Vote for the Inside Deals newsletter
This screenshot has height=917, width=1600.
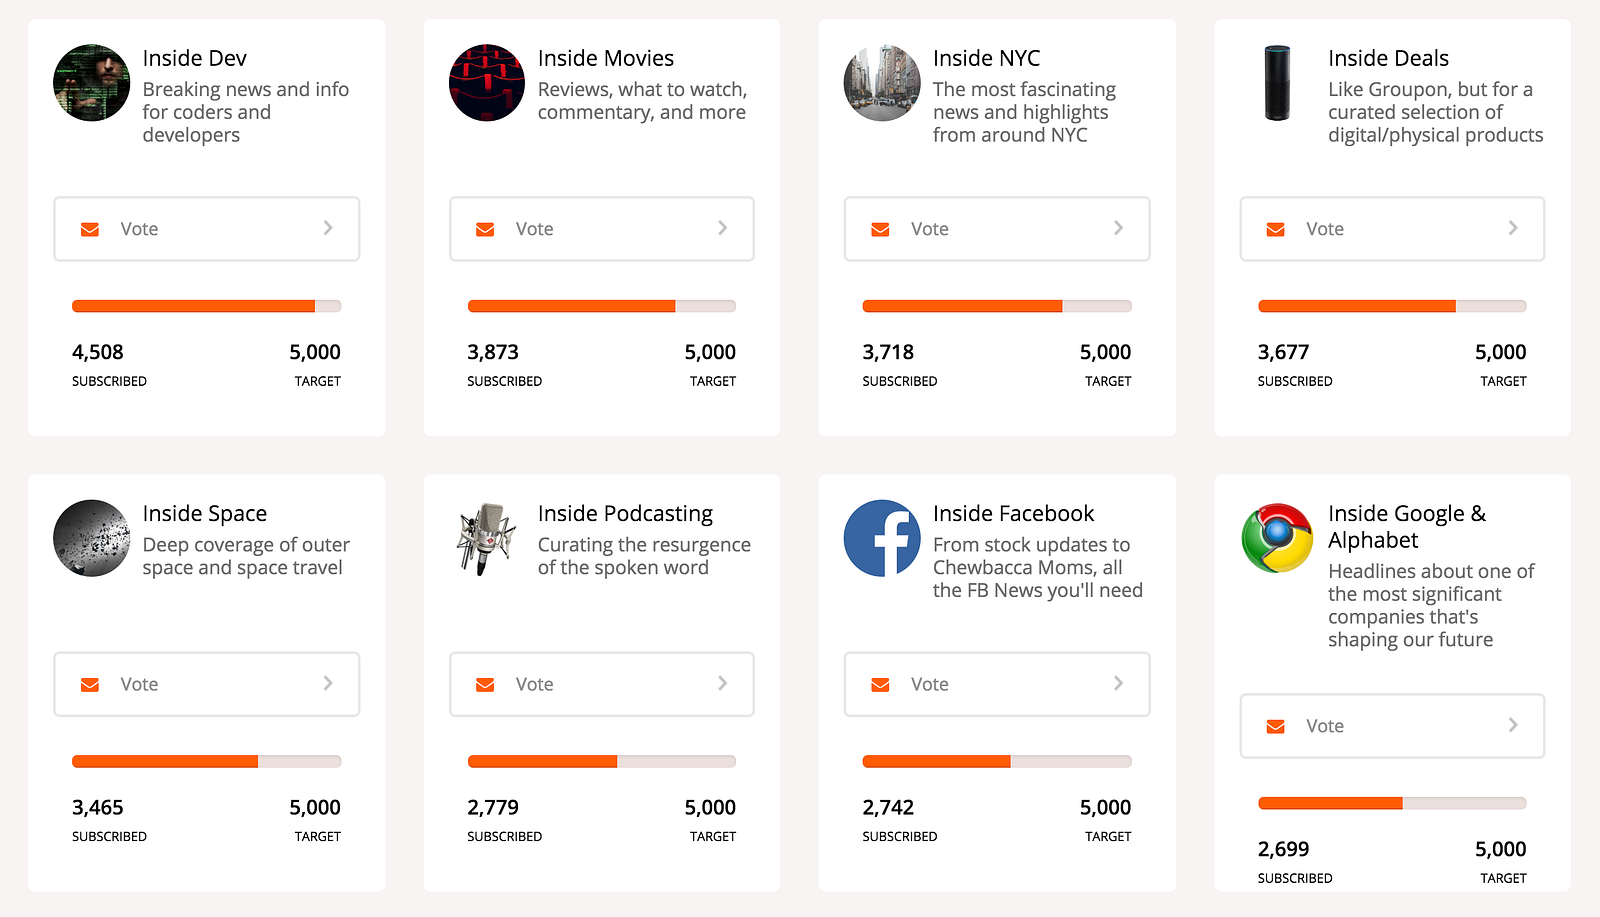(1392, 229)
